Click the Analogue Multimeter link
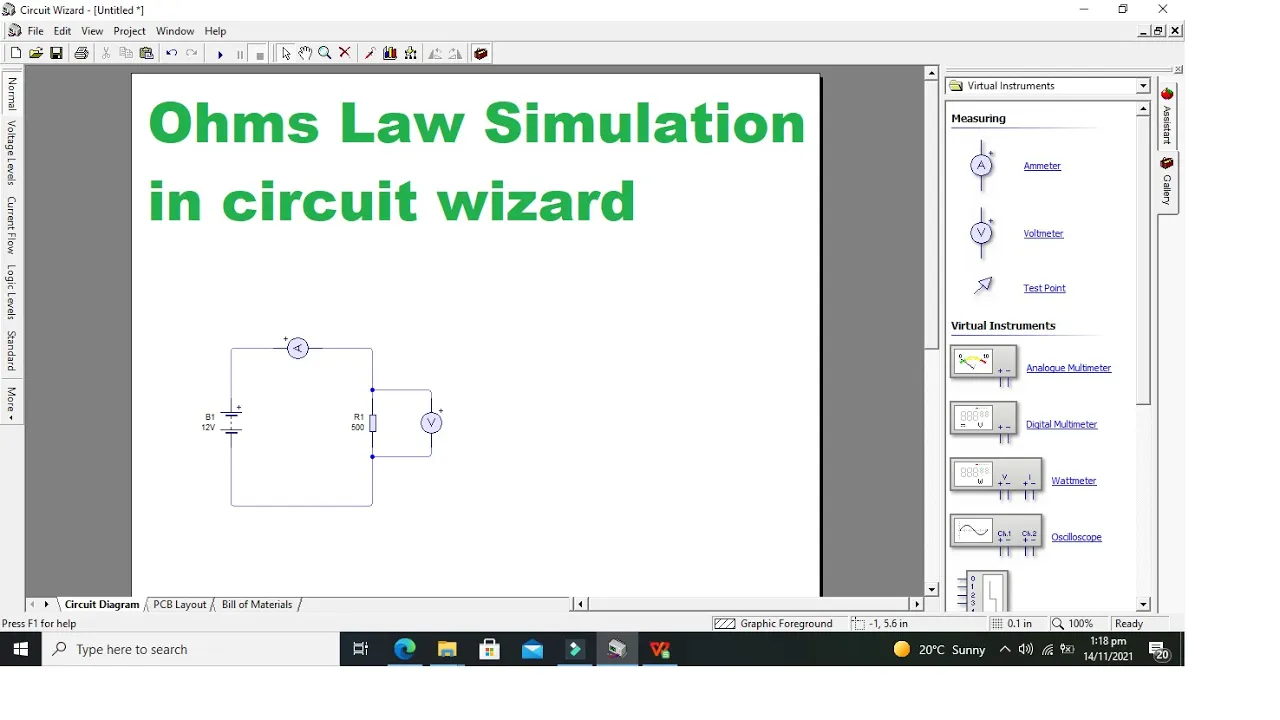The width and height of the screenshot is (1280, 720). click(1068, 368)
